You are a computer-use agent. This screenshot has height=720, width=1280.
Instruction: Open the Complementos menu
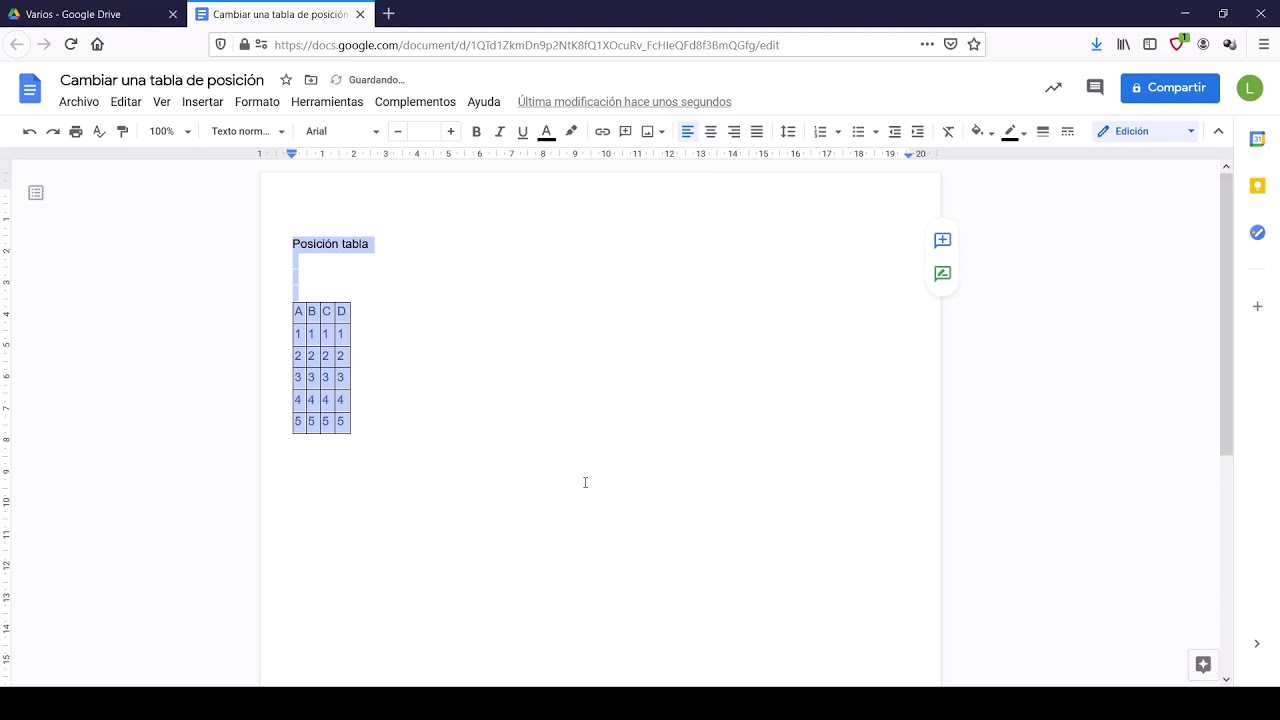point(415,102)
